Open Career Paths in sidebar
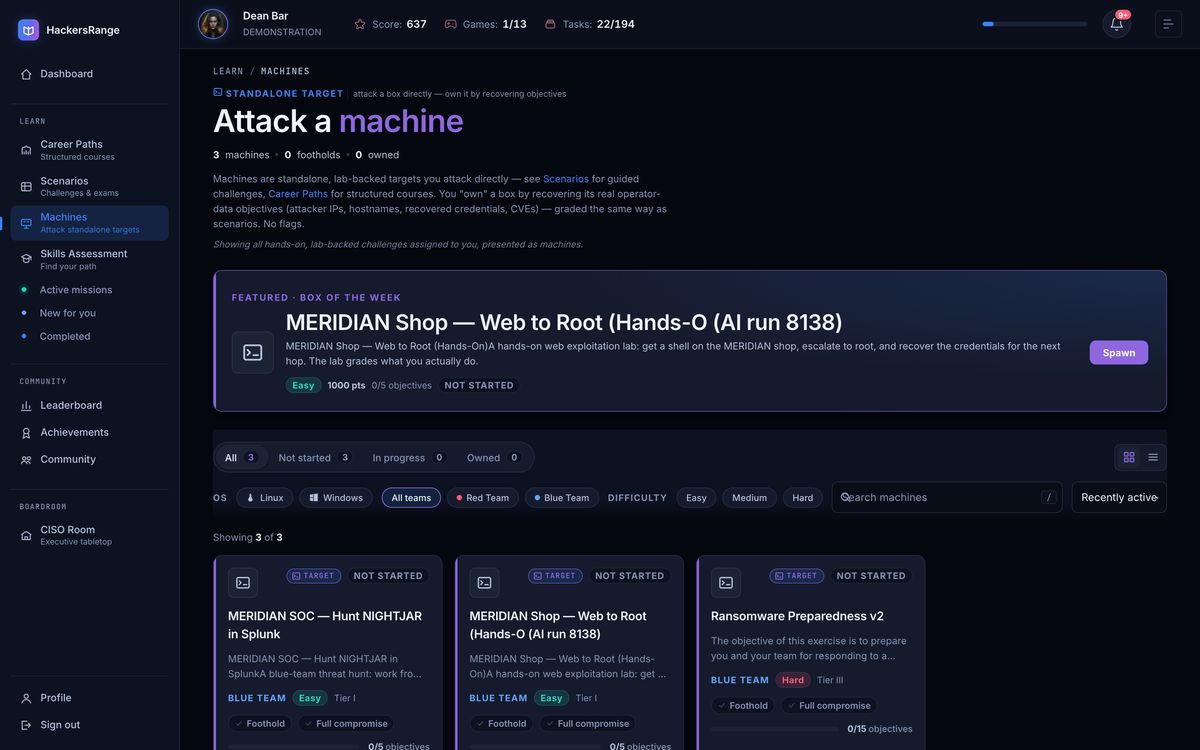This screenshot has height=750, width=1200. pyautogui.click(x=89, y=150)
